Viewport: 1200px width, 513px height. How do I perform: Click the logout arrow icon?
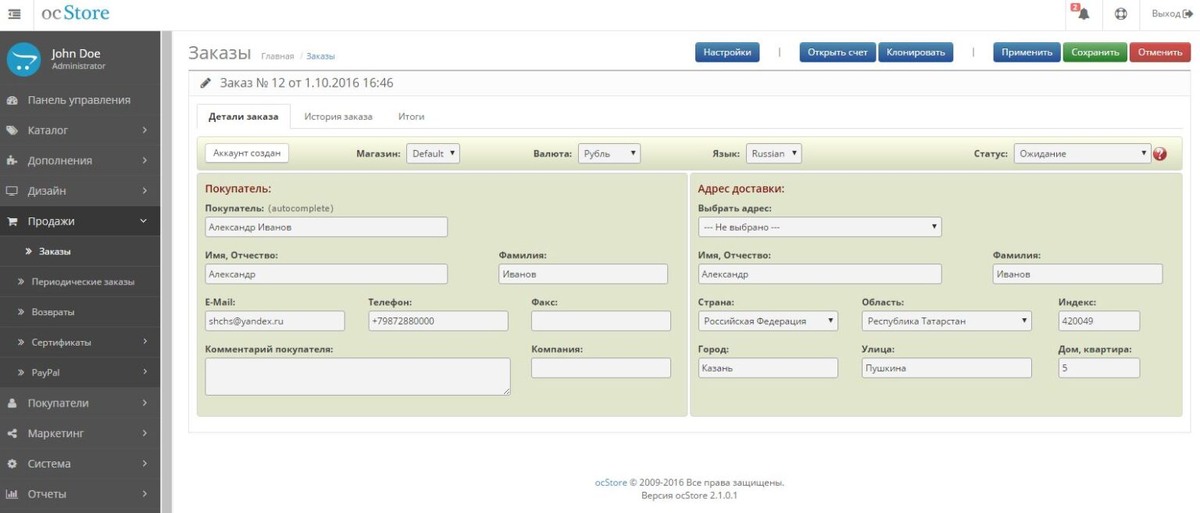1188,14
